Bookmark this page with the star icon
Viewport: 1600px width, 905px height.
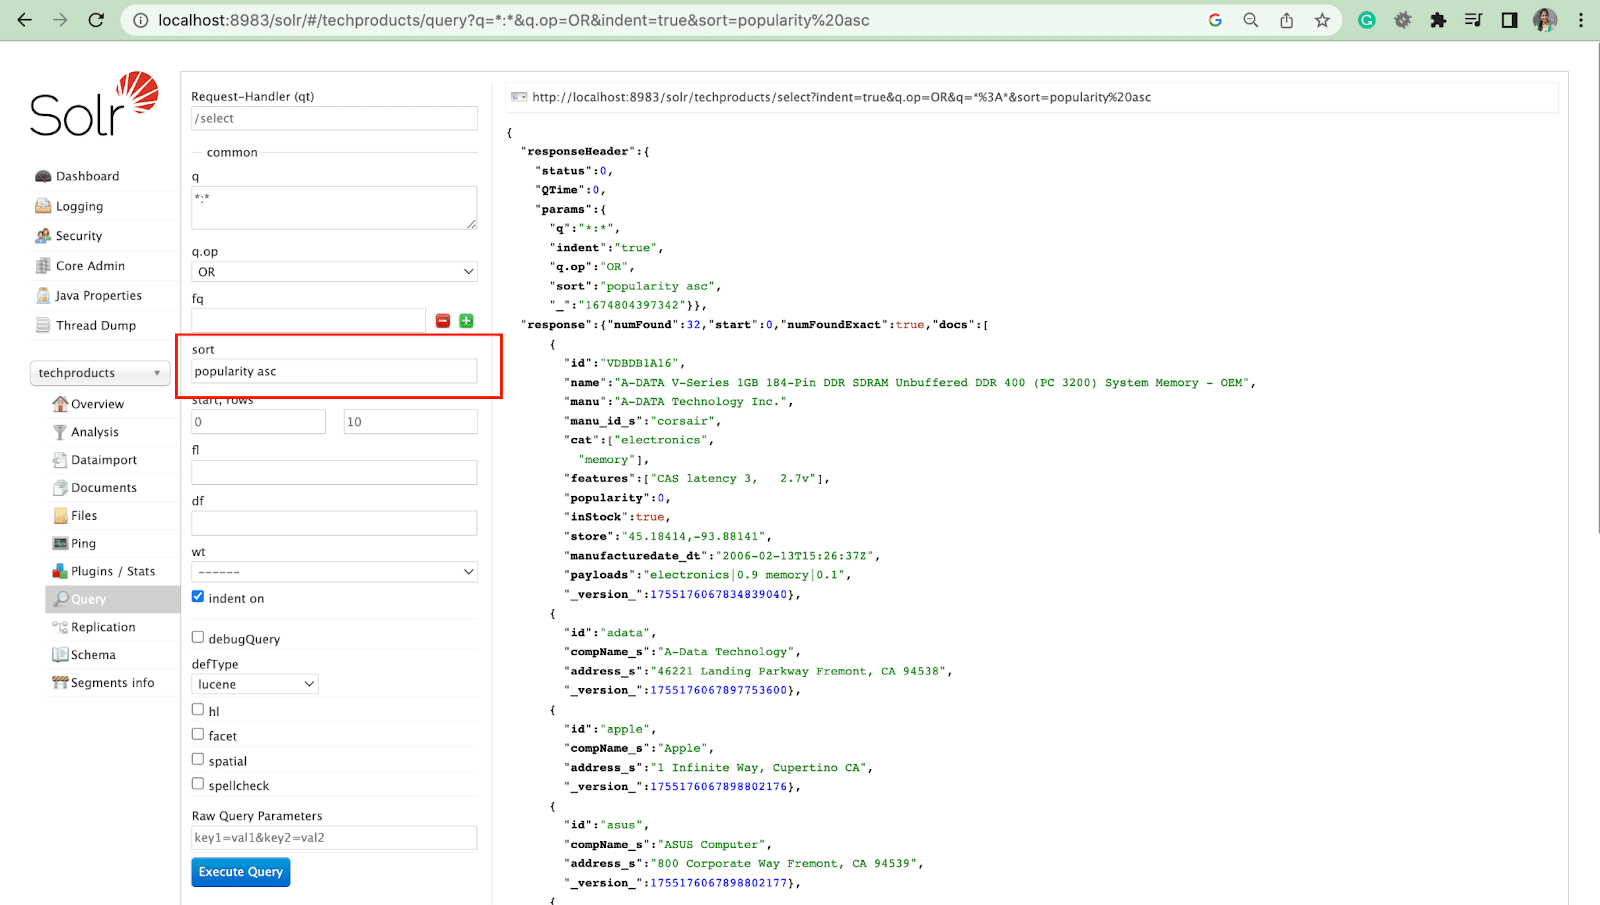pos(1322,20)
